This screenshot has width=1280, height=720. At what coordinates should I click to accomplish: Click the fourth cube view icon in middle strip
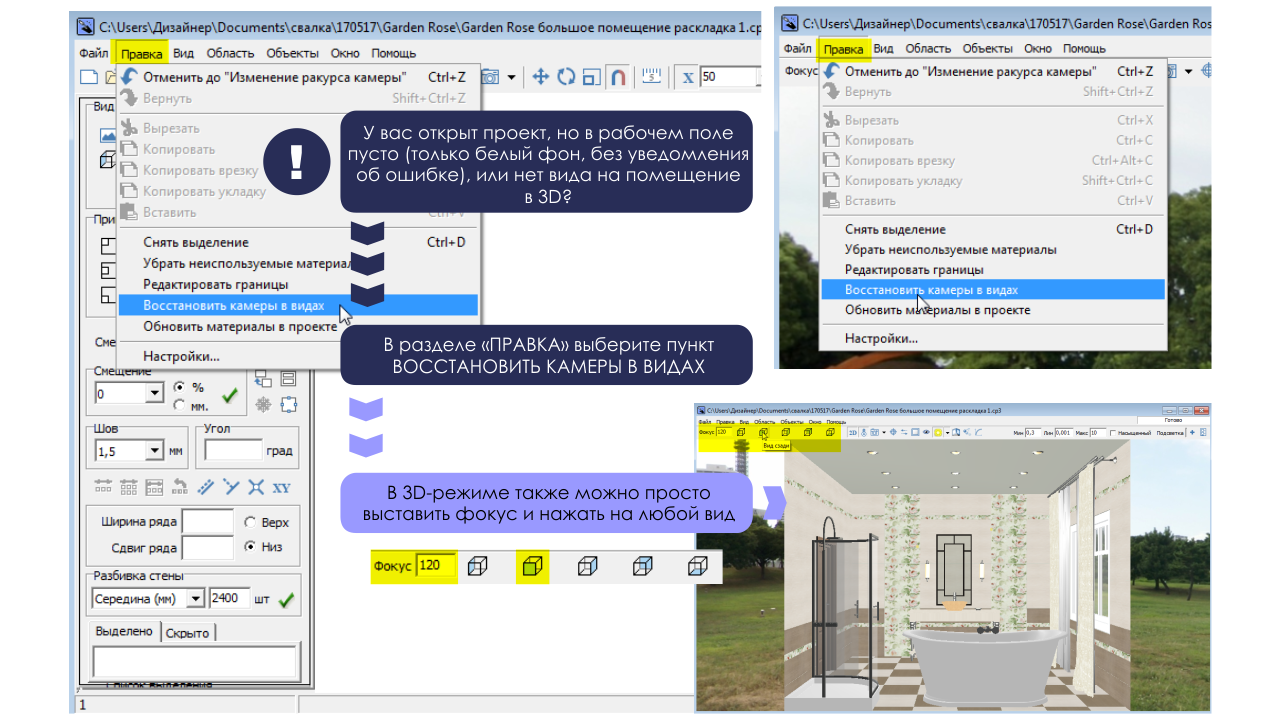point(642,567)
